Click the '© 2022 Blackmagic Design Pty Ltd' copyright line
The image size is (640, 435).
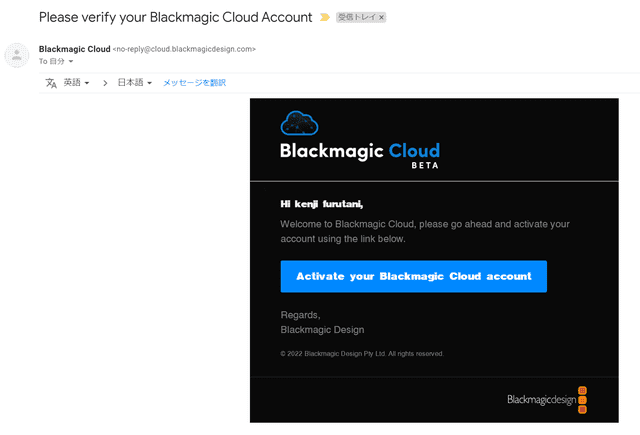point(362,354)
